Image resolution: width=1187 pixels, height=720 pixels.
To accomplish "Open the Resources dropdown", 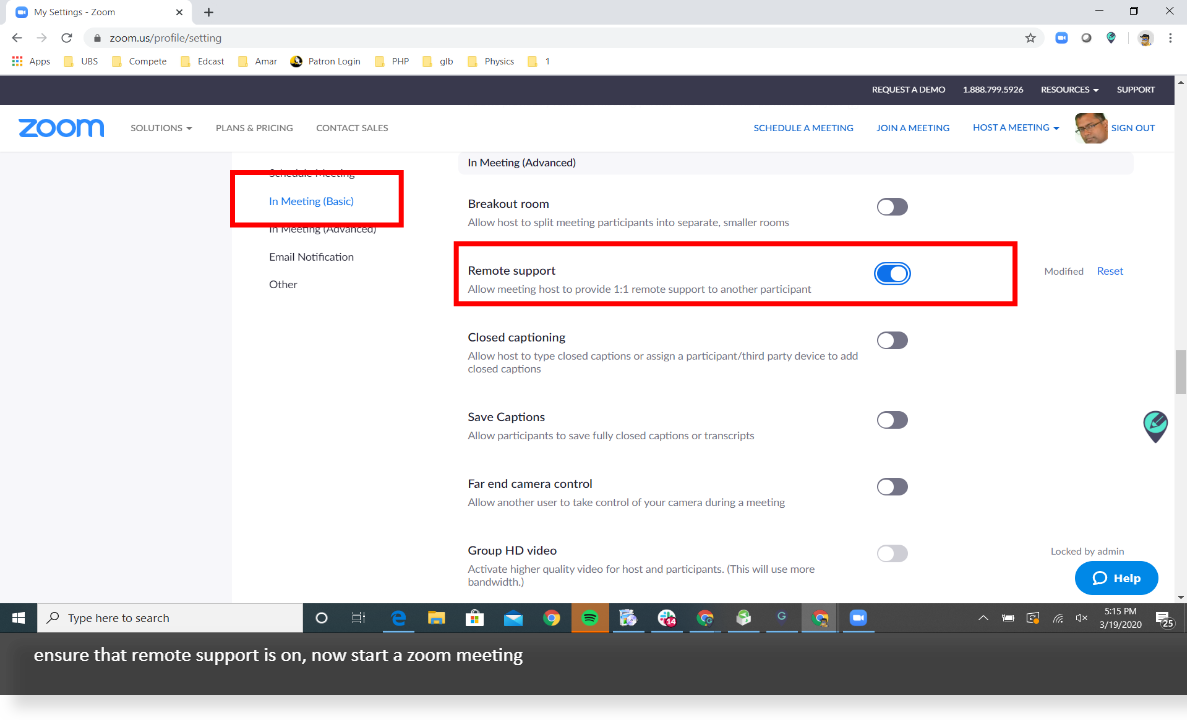I will [1068, 89].
